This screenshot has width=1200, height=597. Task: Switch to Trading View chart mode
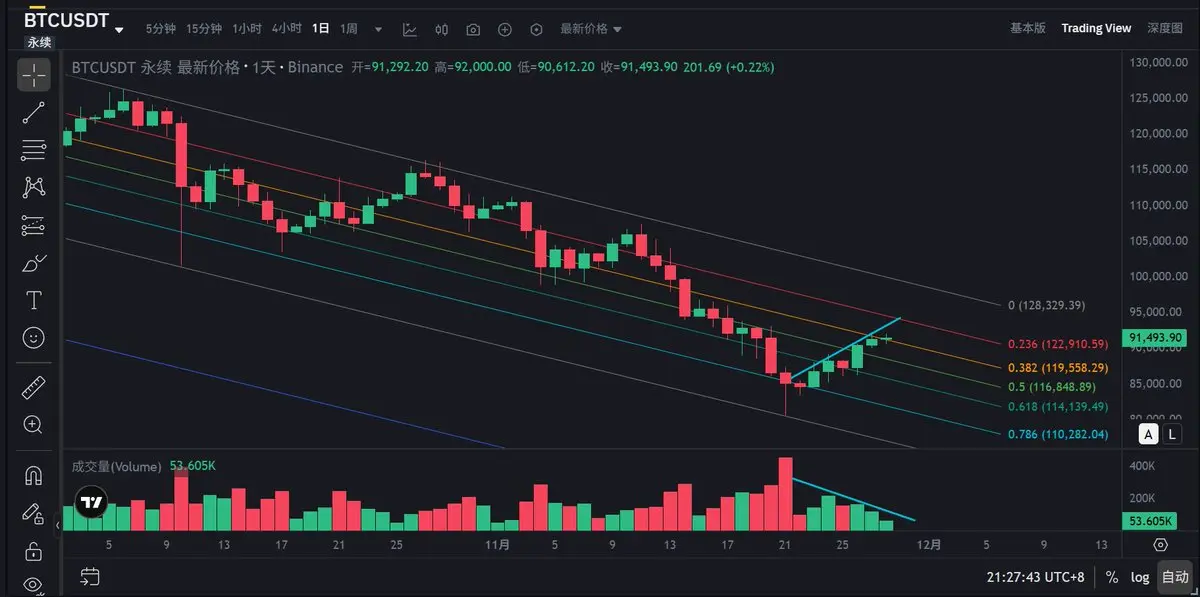(1096, 28)
